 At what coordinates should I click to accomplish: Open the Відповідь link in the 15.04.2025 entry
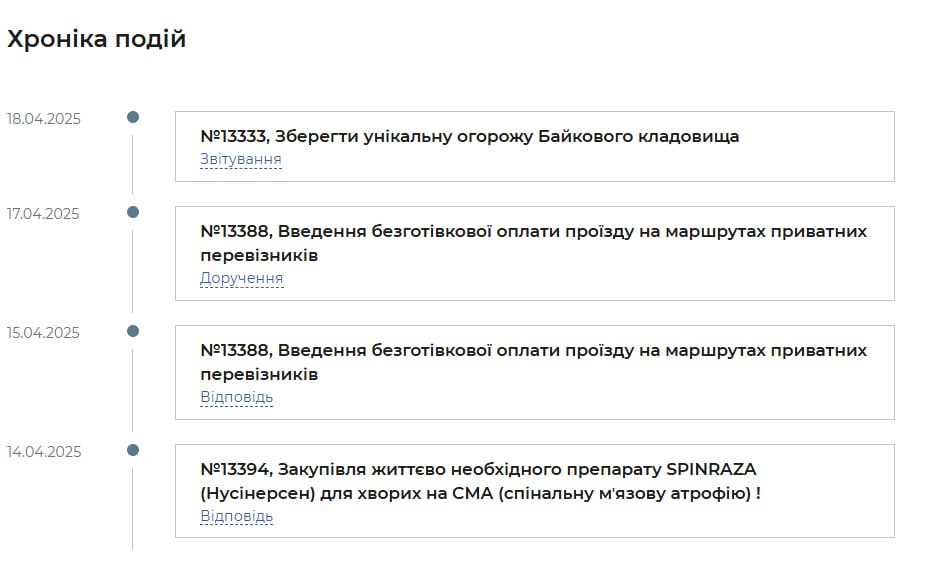point(236,397)
